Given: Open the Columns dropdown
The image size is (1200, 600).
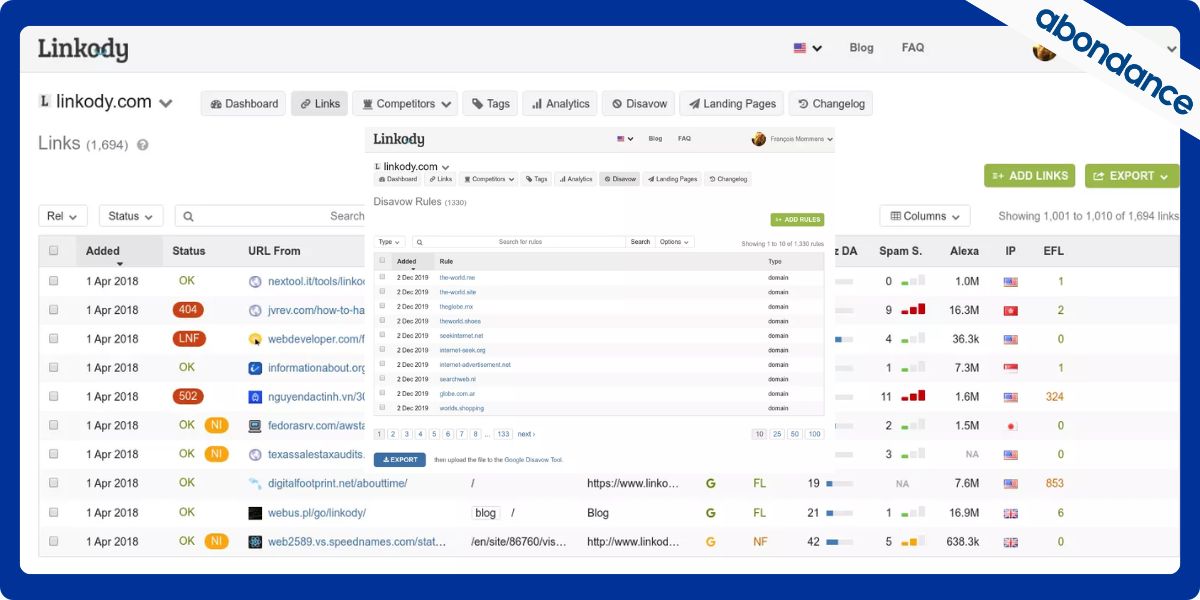Looking at the screenshot, I should click(x=925, y=216).
